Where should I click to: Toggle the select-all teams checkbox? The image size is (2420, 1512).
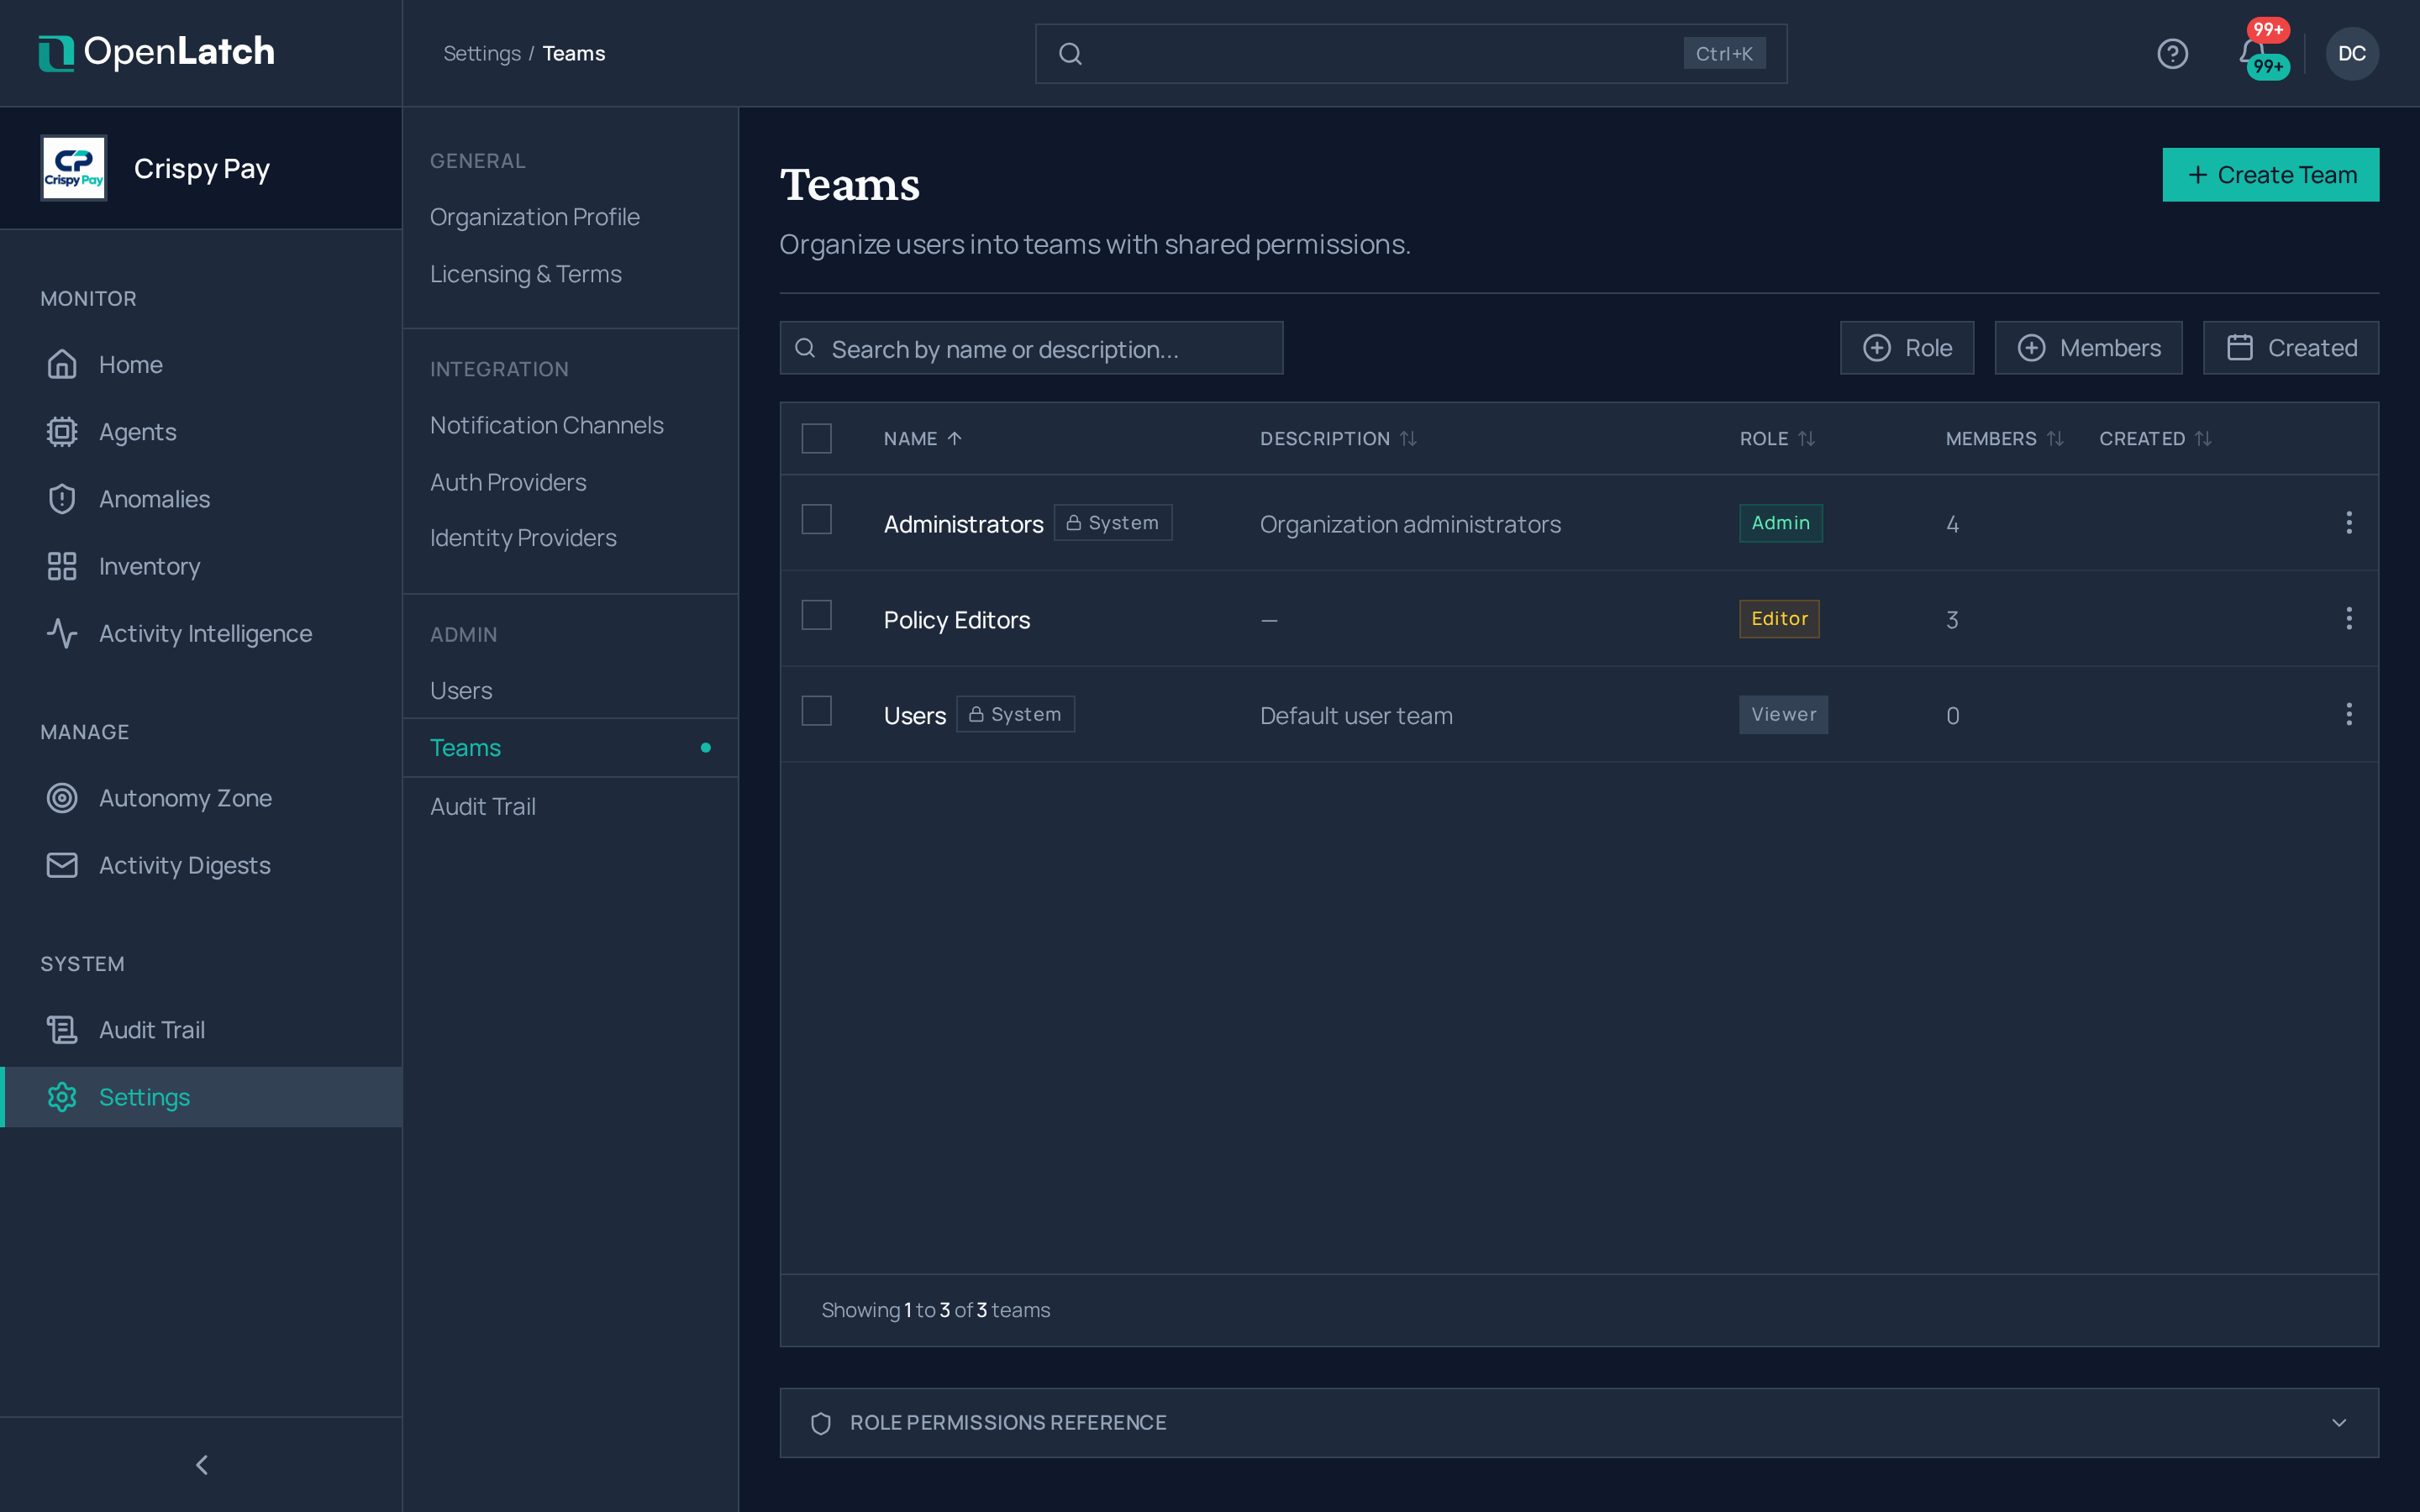pos(816,438)
